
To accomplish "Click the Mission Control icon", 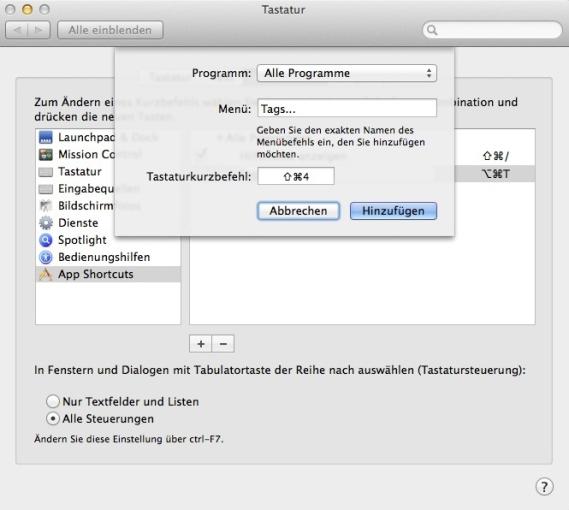I will pyautogui.click(x=46, y=154).
